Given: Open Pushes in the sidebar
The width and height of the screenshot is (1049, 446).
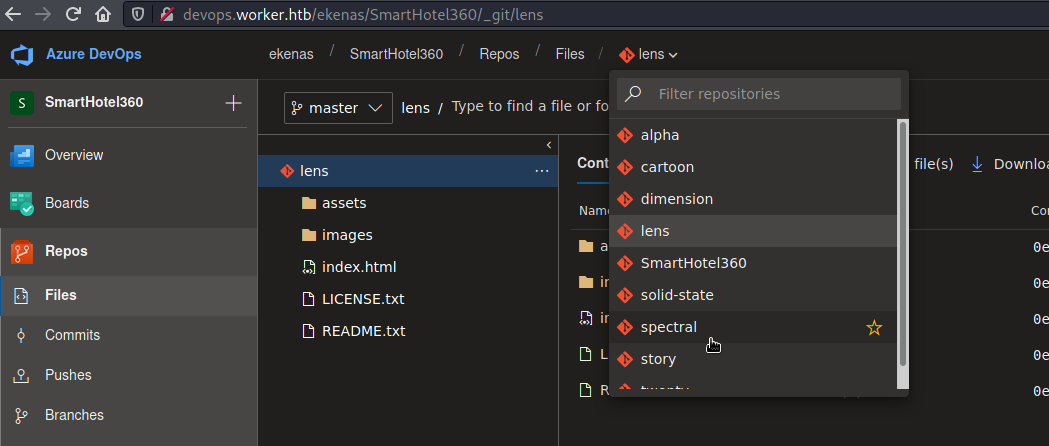Looking at the screenshot, I should [x=68, y=375].
